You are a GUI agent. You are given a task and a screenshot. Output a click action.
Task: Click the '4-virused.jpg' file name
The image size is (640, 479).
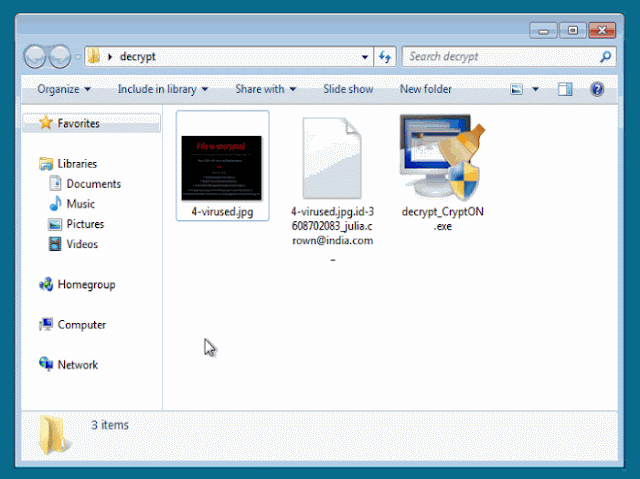(222, 212)
